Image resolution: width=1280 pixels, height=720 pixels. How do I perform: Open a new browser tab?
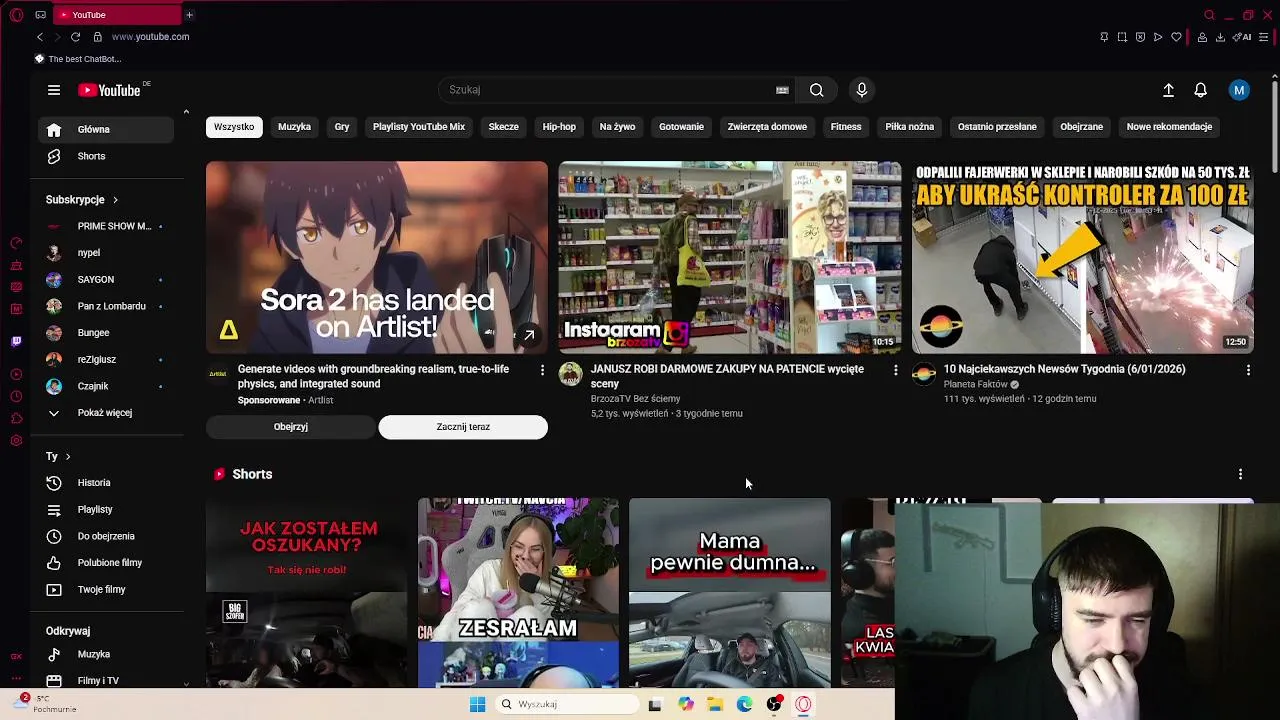(189, 15)
